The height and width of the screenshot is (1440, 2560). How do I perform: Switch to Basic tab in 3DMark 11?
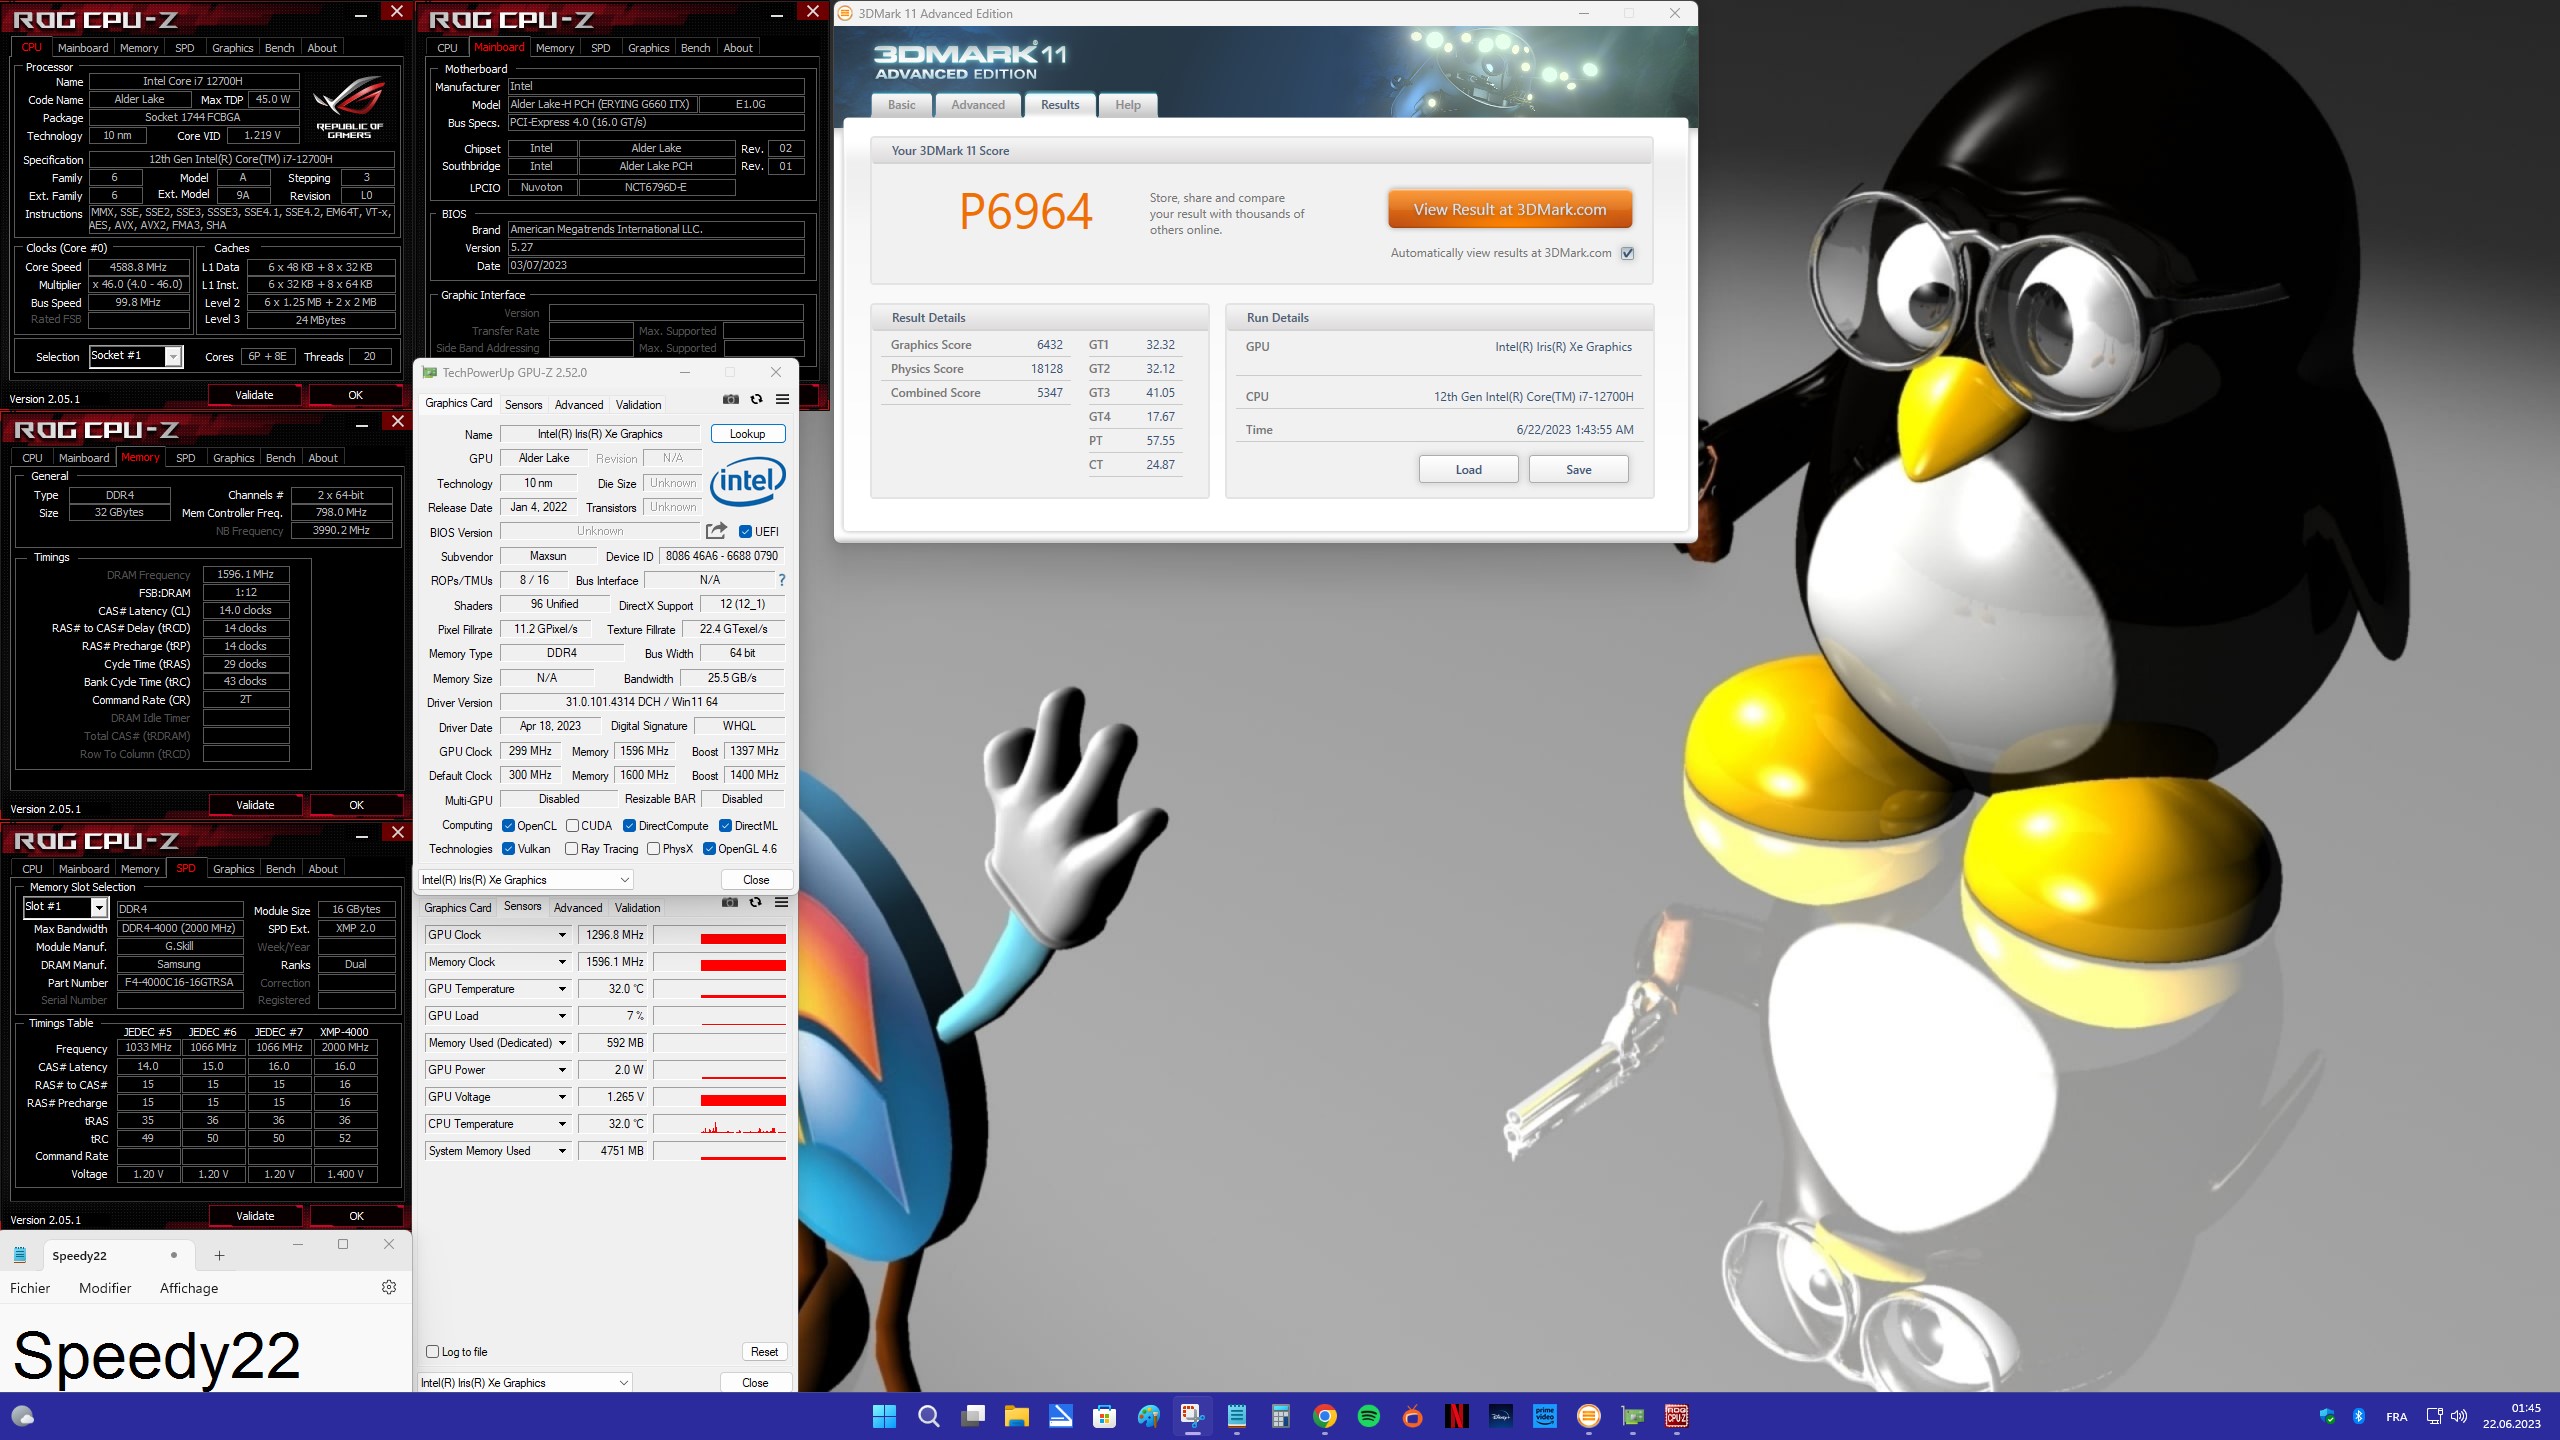(901, 105)
